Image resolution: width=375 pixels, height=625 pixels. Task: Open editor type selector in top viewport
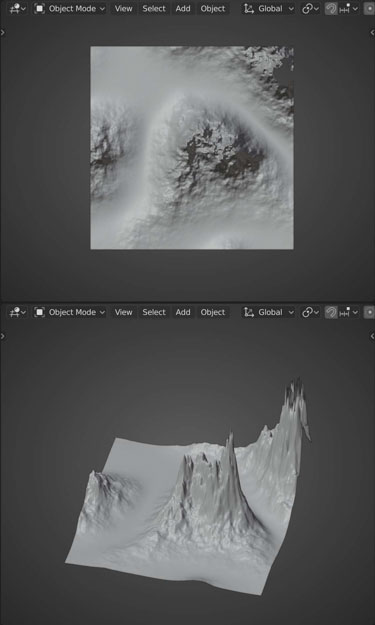[18, 8]
